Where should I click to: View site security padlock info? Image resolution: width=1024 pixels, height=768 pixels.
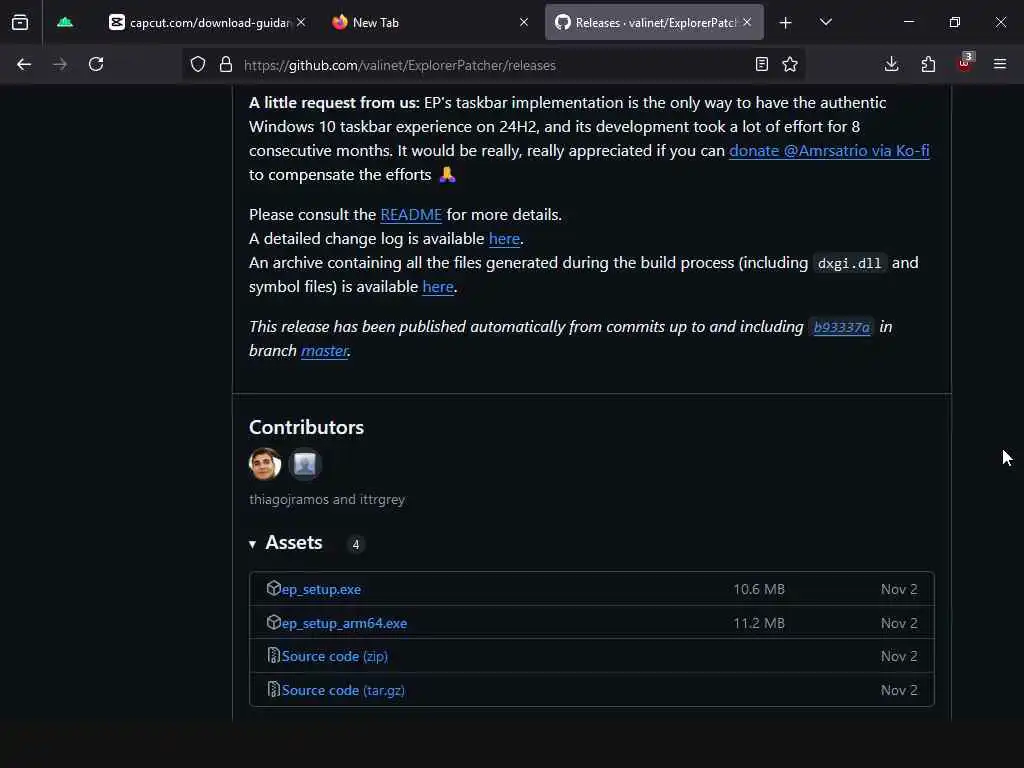226,65
